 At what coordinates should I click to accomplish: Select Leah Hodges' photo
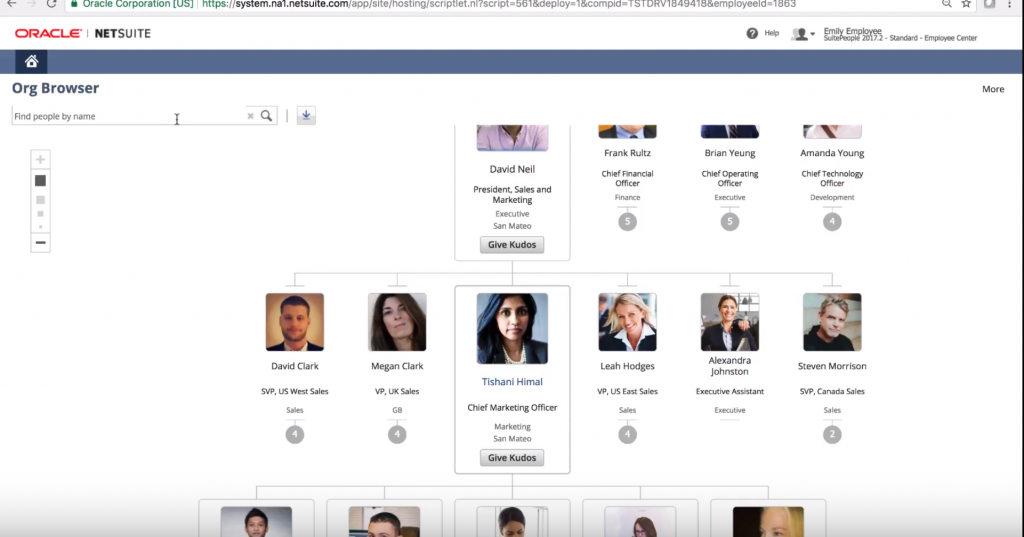[628, 322]
